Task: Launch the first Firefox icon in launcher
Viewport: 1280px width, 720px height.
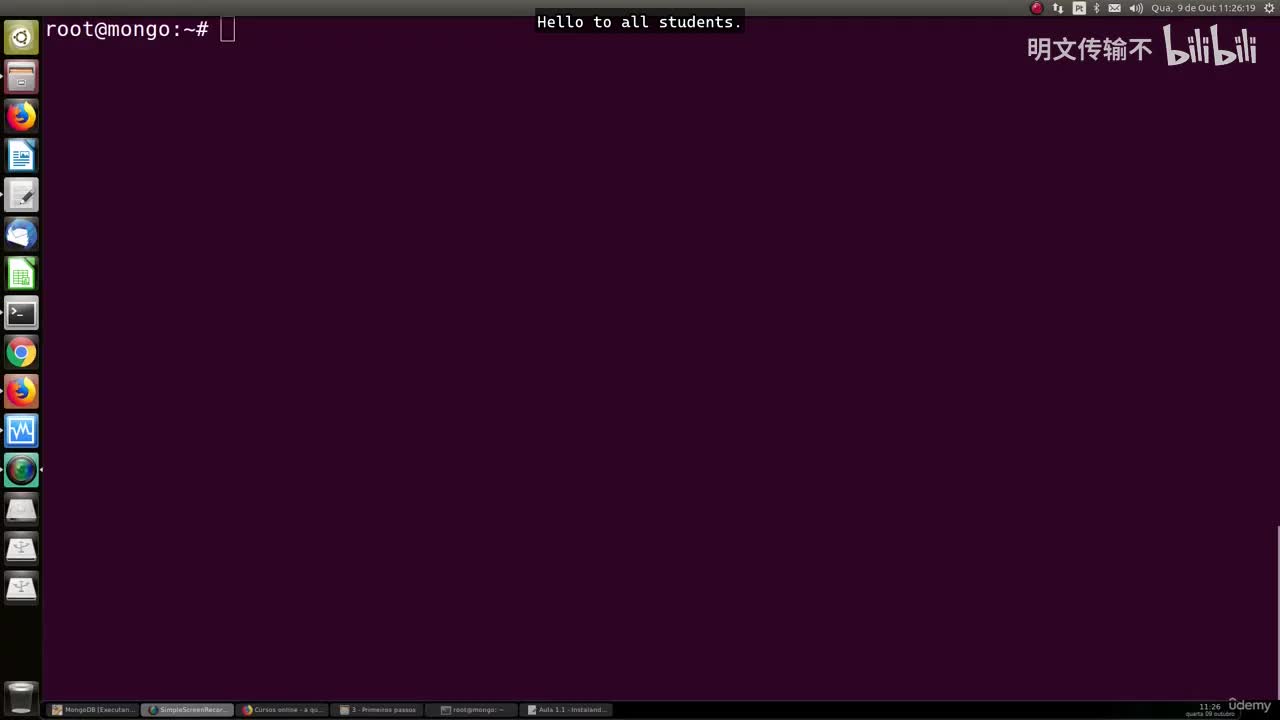Action: (x=21, y=116)
